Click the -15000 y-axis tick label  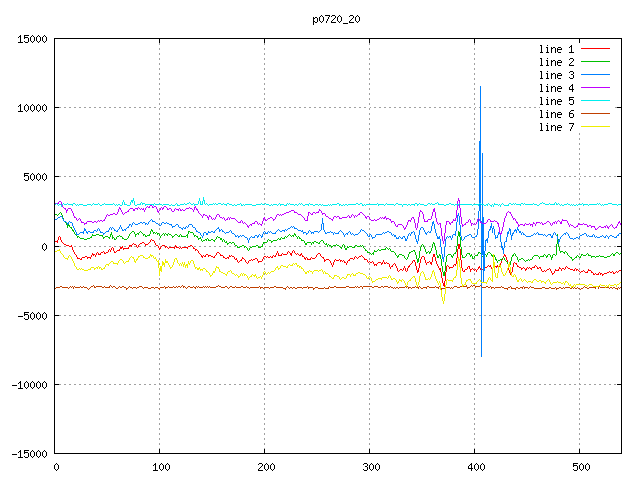click(29, 453)
